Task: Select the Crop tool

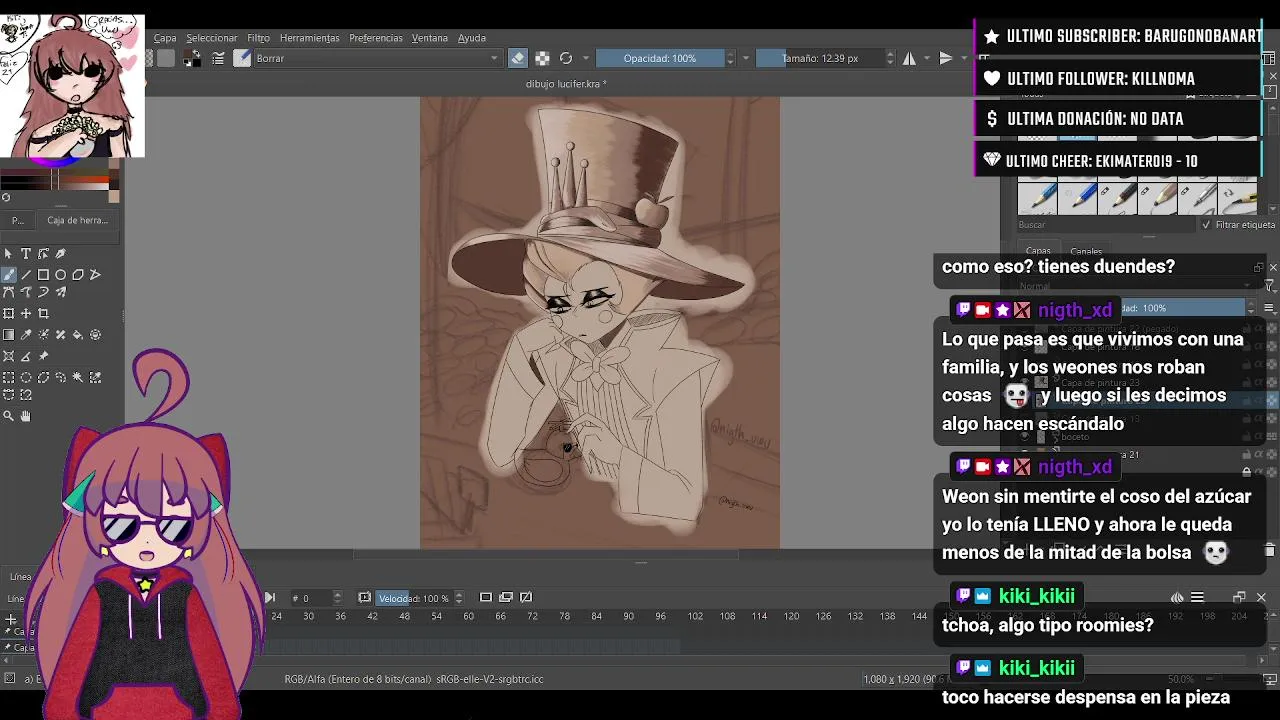Action: [43, 314]
